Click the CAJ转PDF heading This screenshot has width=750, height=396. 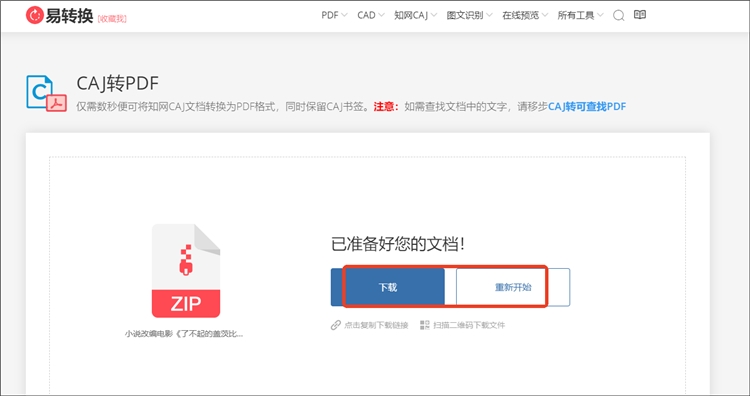click(117, 84)
